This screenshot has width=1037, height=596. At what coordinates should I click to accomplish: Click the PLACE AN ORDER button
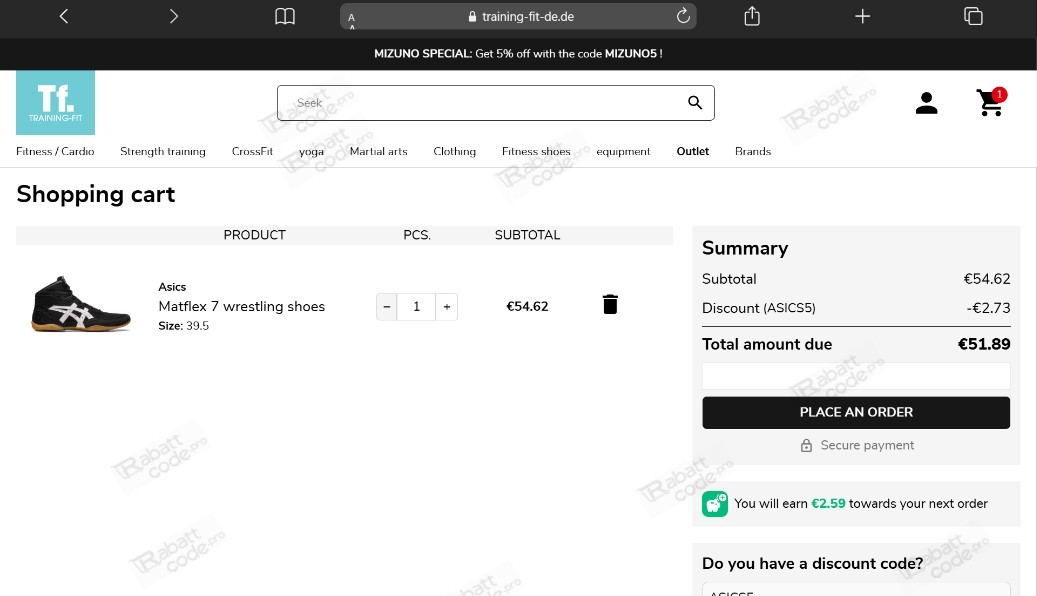coord(856,413)
